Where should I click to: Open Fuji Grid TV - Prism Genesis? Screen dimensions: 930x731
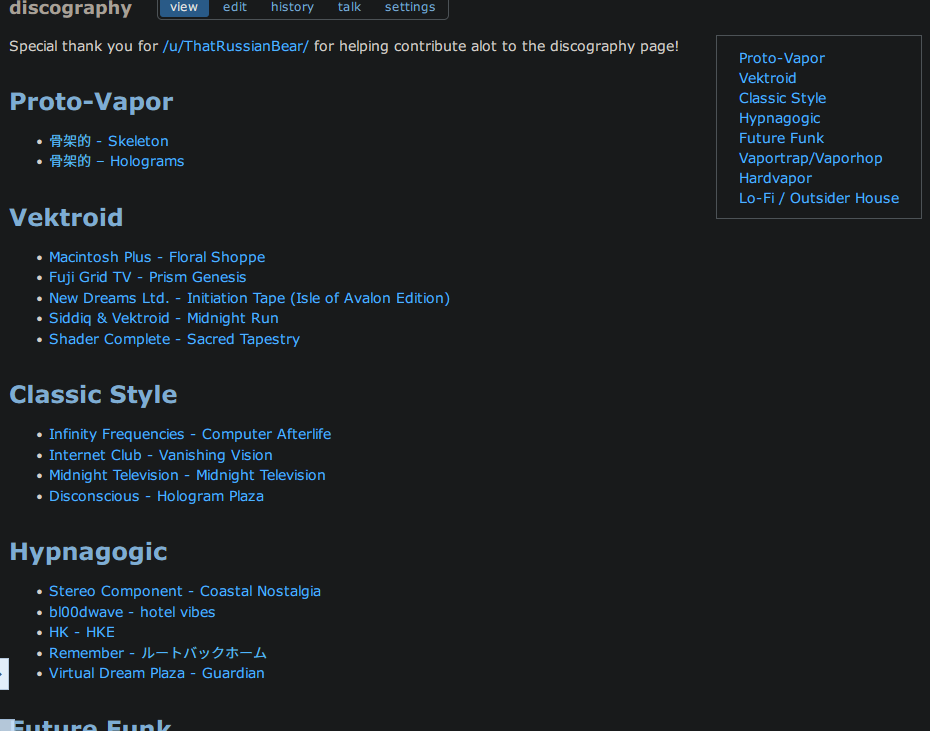tap(148, 278)
